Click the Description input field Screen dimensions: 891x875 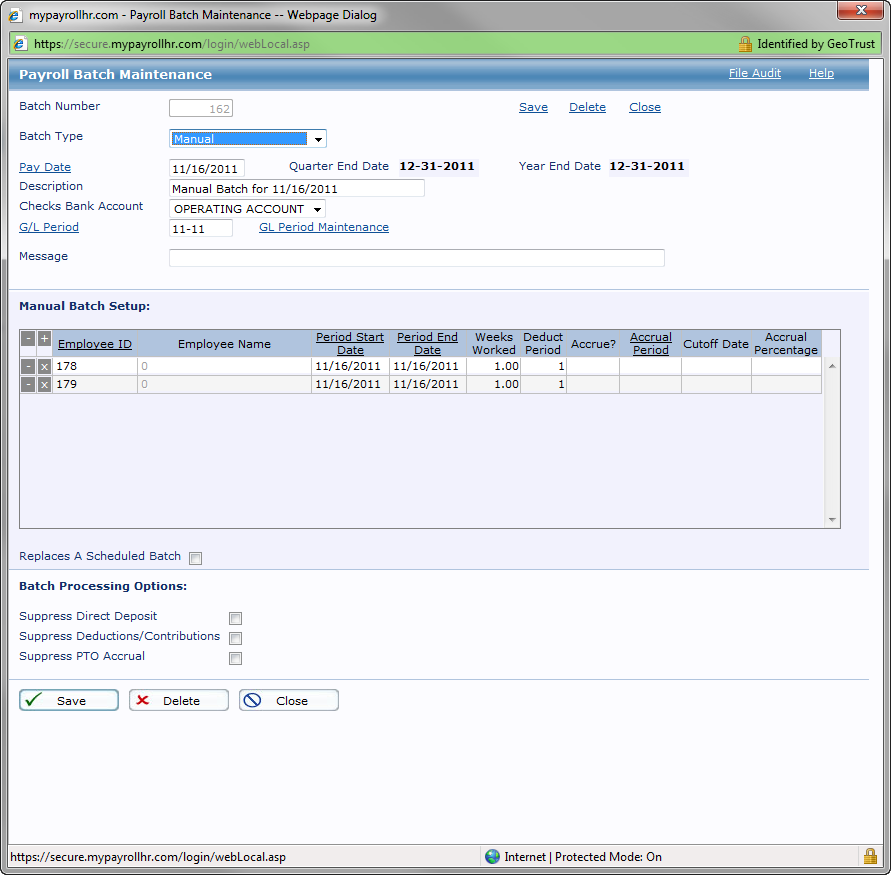coord(297,189)
